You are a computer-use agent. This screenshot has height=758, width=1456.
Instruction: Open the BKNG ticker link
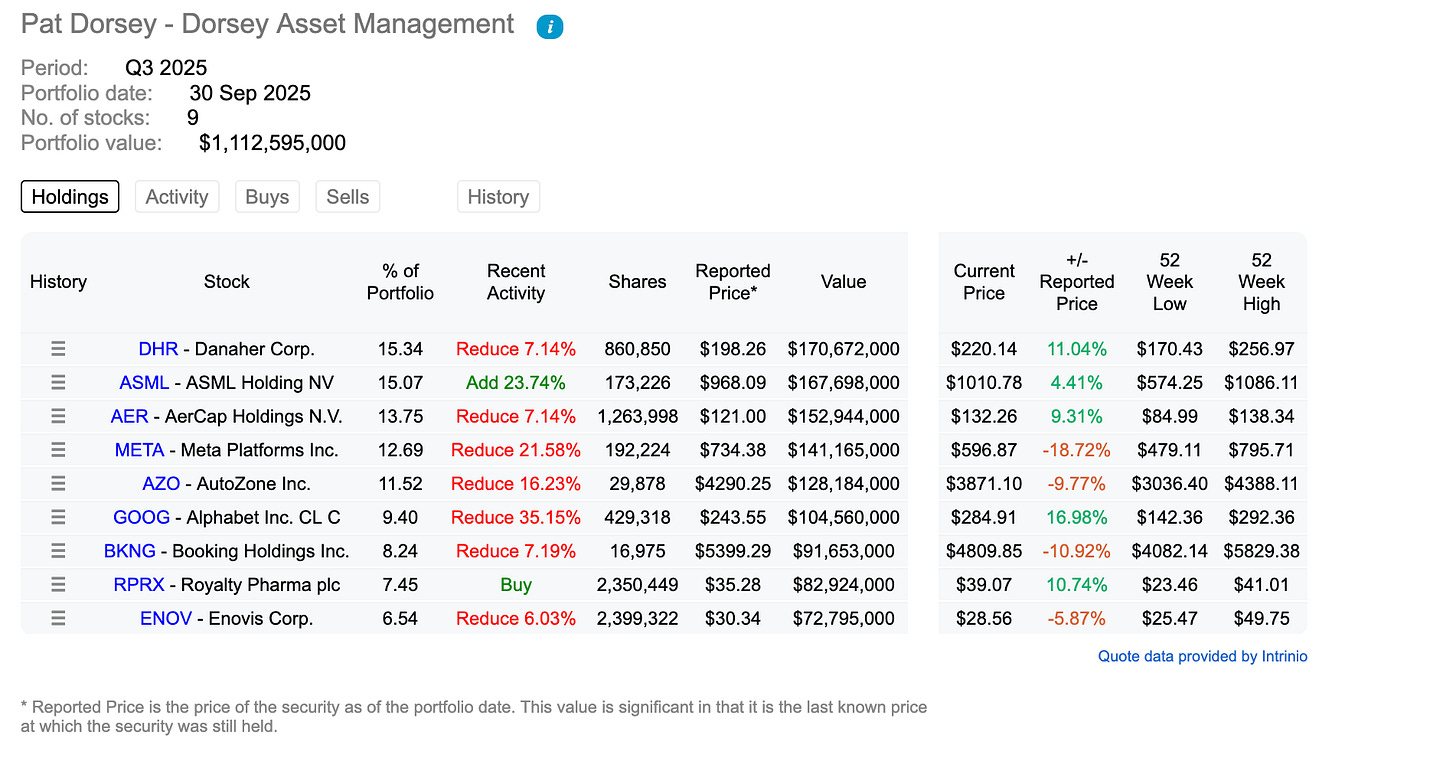128,551
